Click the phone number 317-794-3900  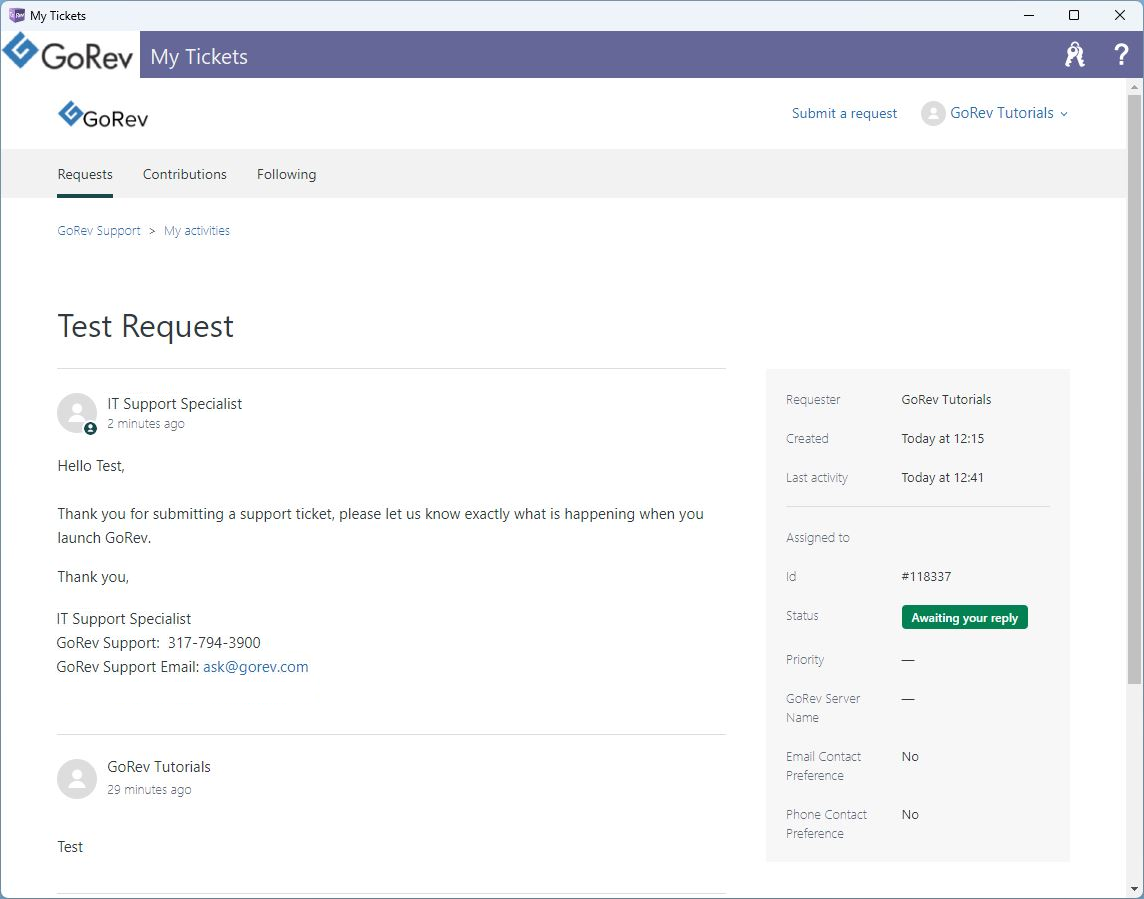(214, 643)
